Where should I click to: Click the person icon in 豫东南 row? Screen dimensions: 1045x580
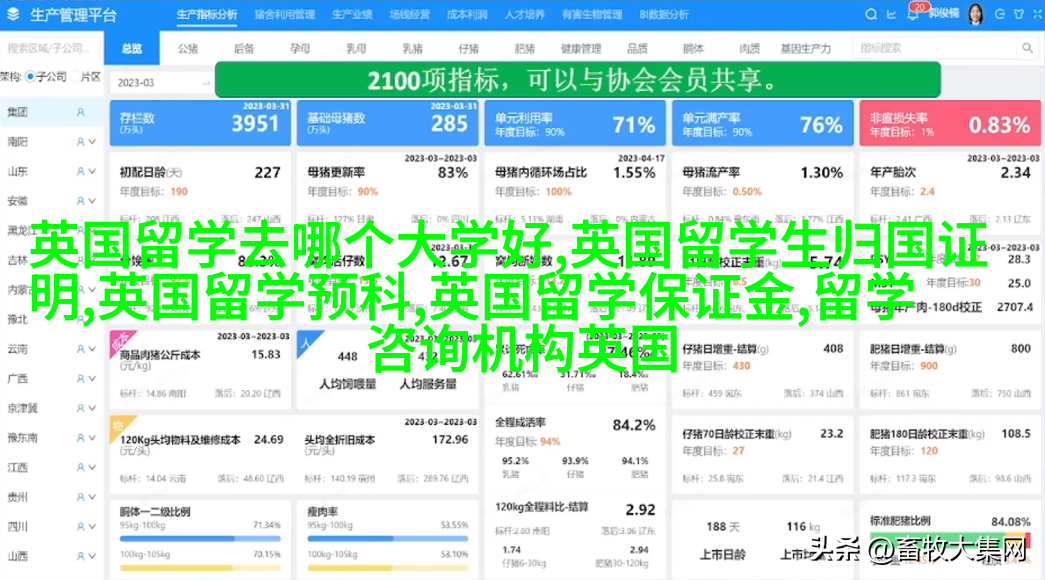(x=81, y=437)
